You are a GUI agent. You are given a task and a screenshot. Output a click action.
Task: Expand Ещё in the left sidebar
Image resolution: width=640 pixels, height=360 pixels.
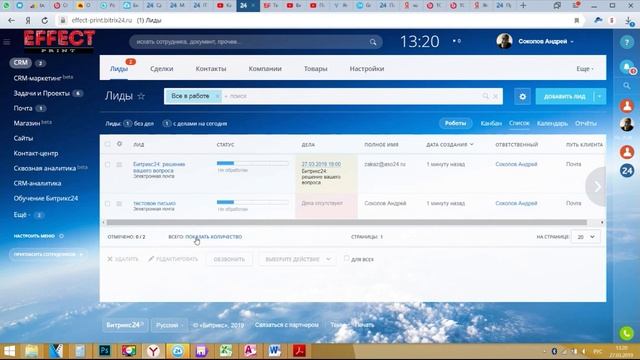click(x=22, y=215)
